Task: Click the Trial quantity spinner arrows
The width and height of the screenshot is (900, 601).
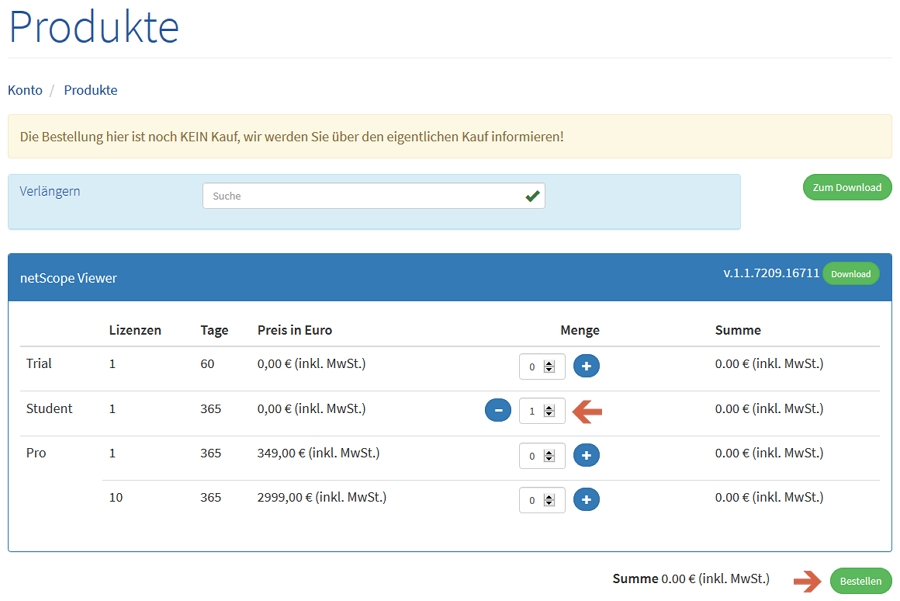Action: coord(549,367)
